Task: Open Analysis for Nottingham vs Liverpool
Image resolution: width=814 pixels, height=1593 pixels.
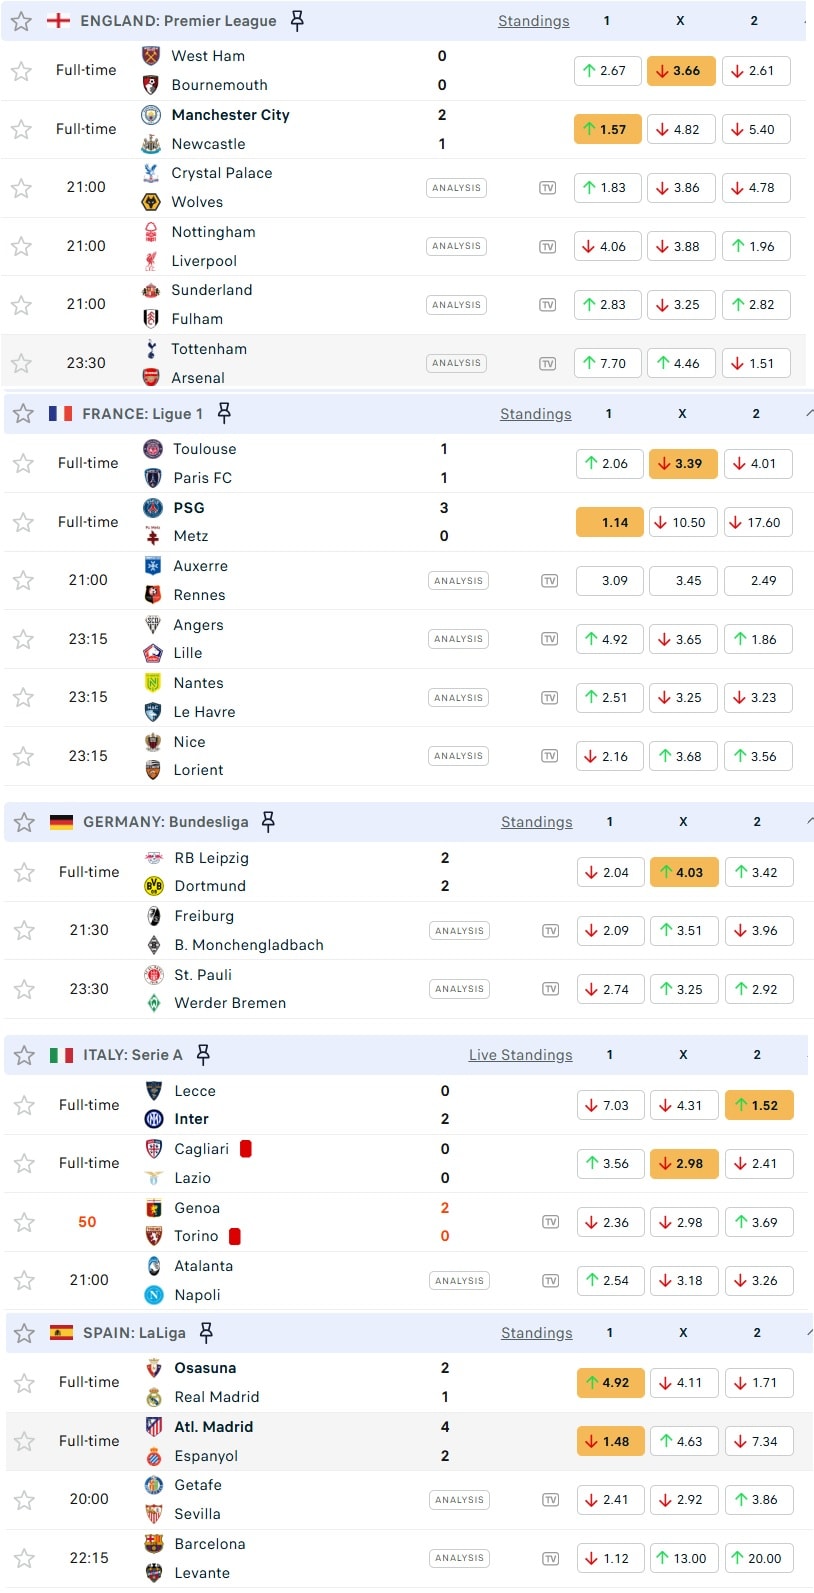Action: pyautogui.click(x=456, y=246)
